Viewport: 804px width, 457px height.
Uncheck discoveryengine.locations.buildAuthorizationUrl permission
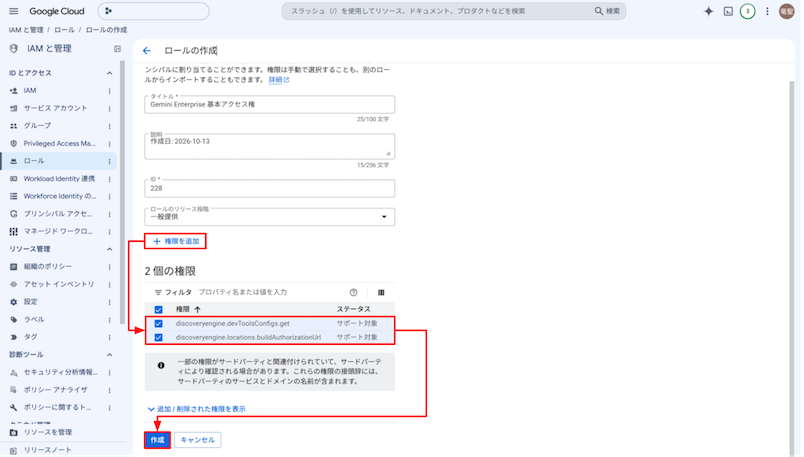click(158, 337)
